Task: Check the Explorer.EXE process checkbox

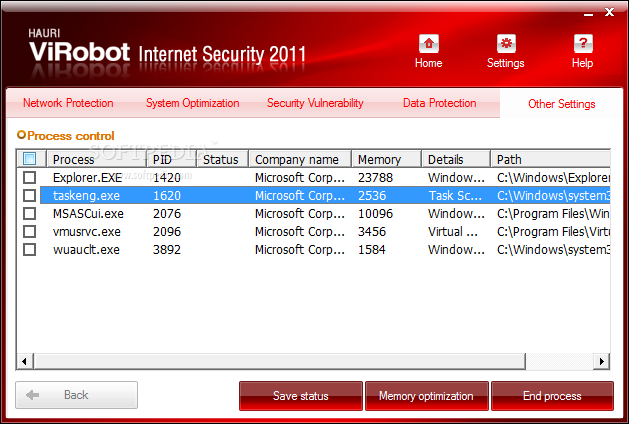Action: (x=29, y=177)
